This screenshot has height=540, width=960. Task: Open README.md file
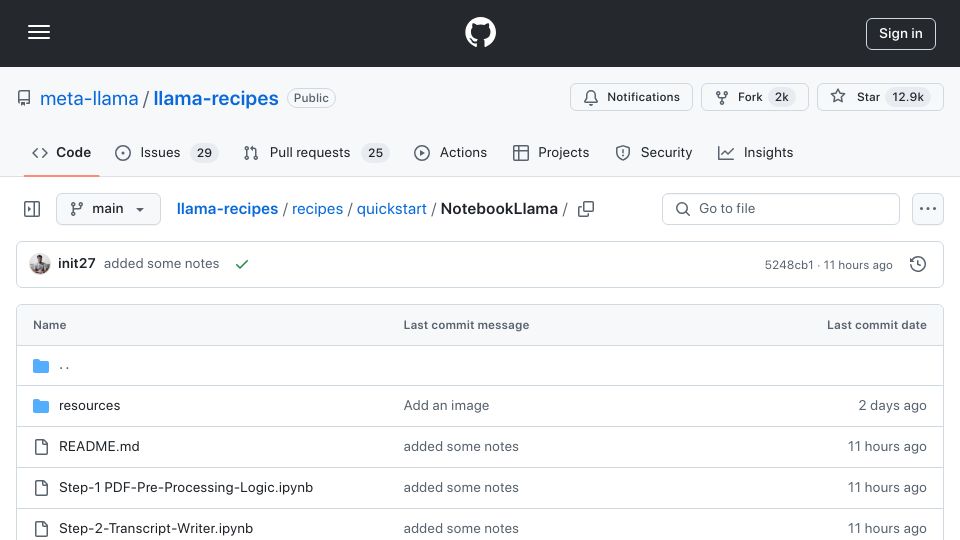(99, 446)
